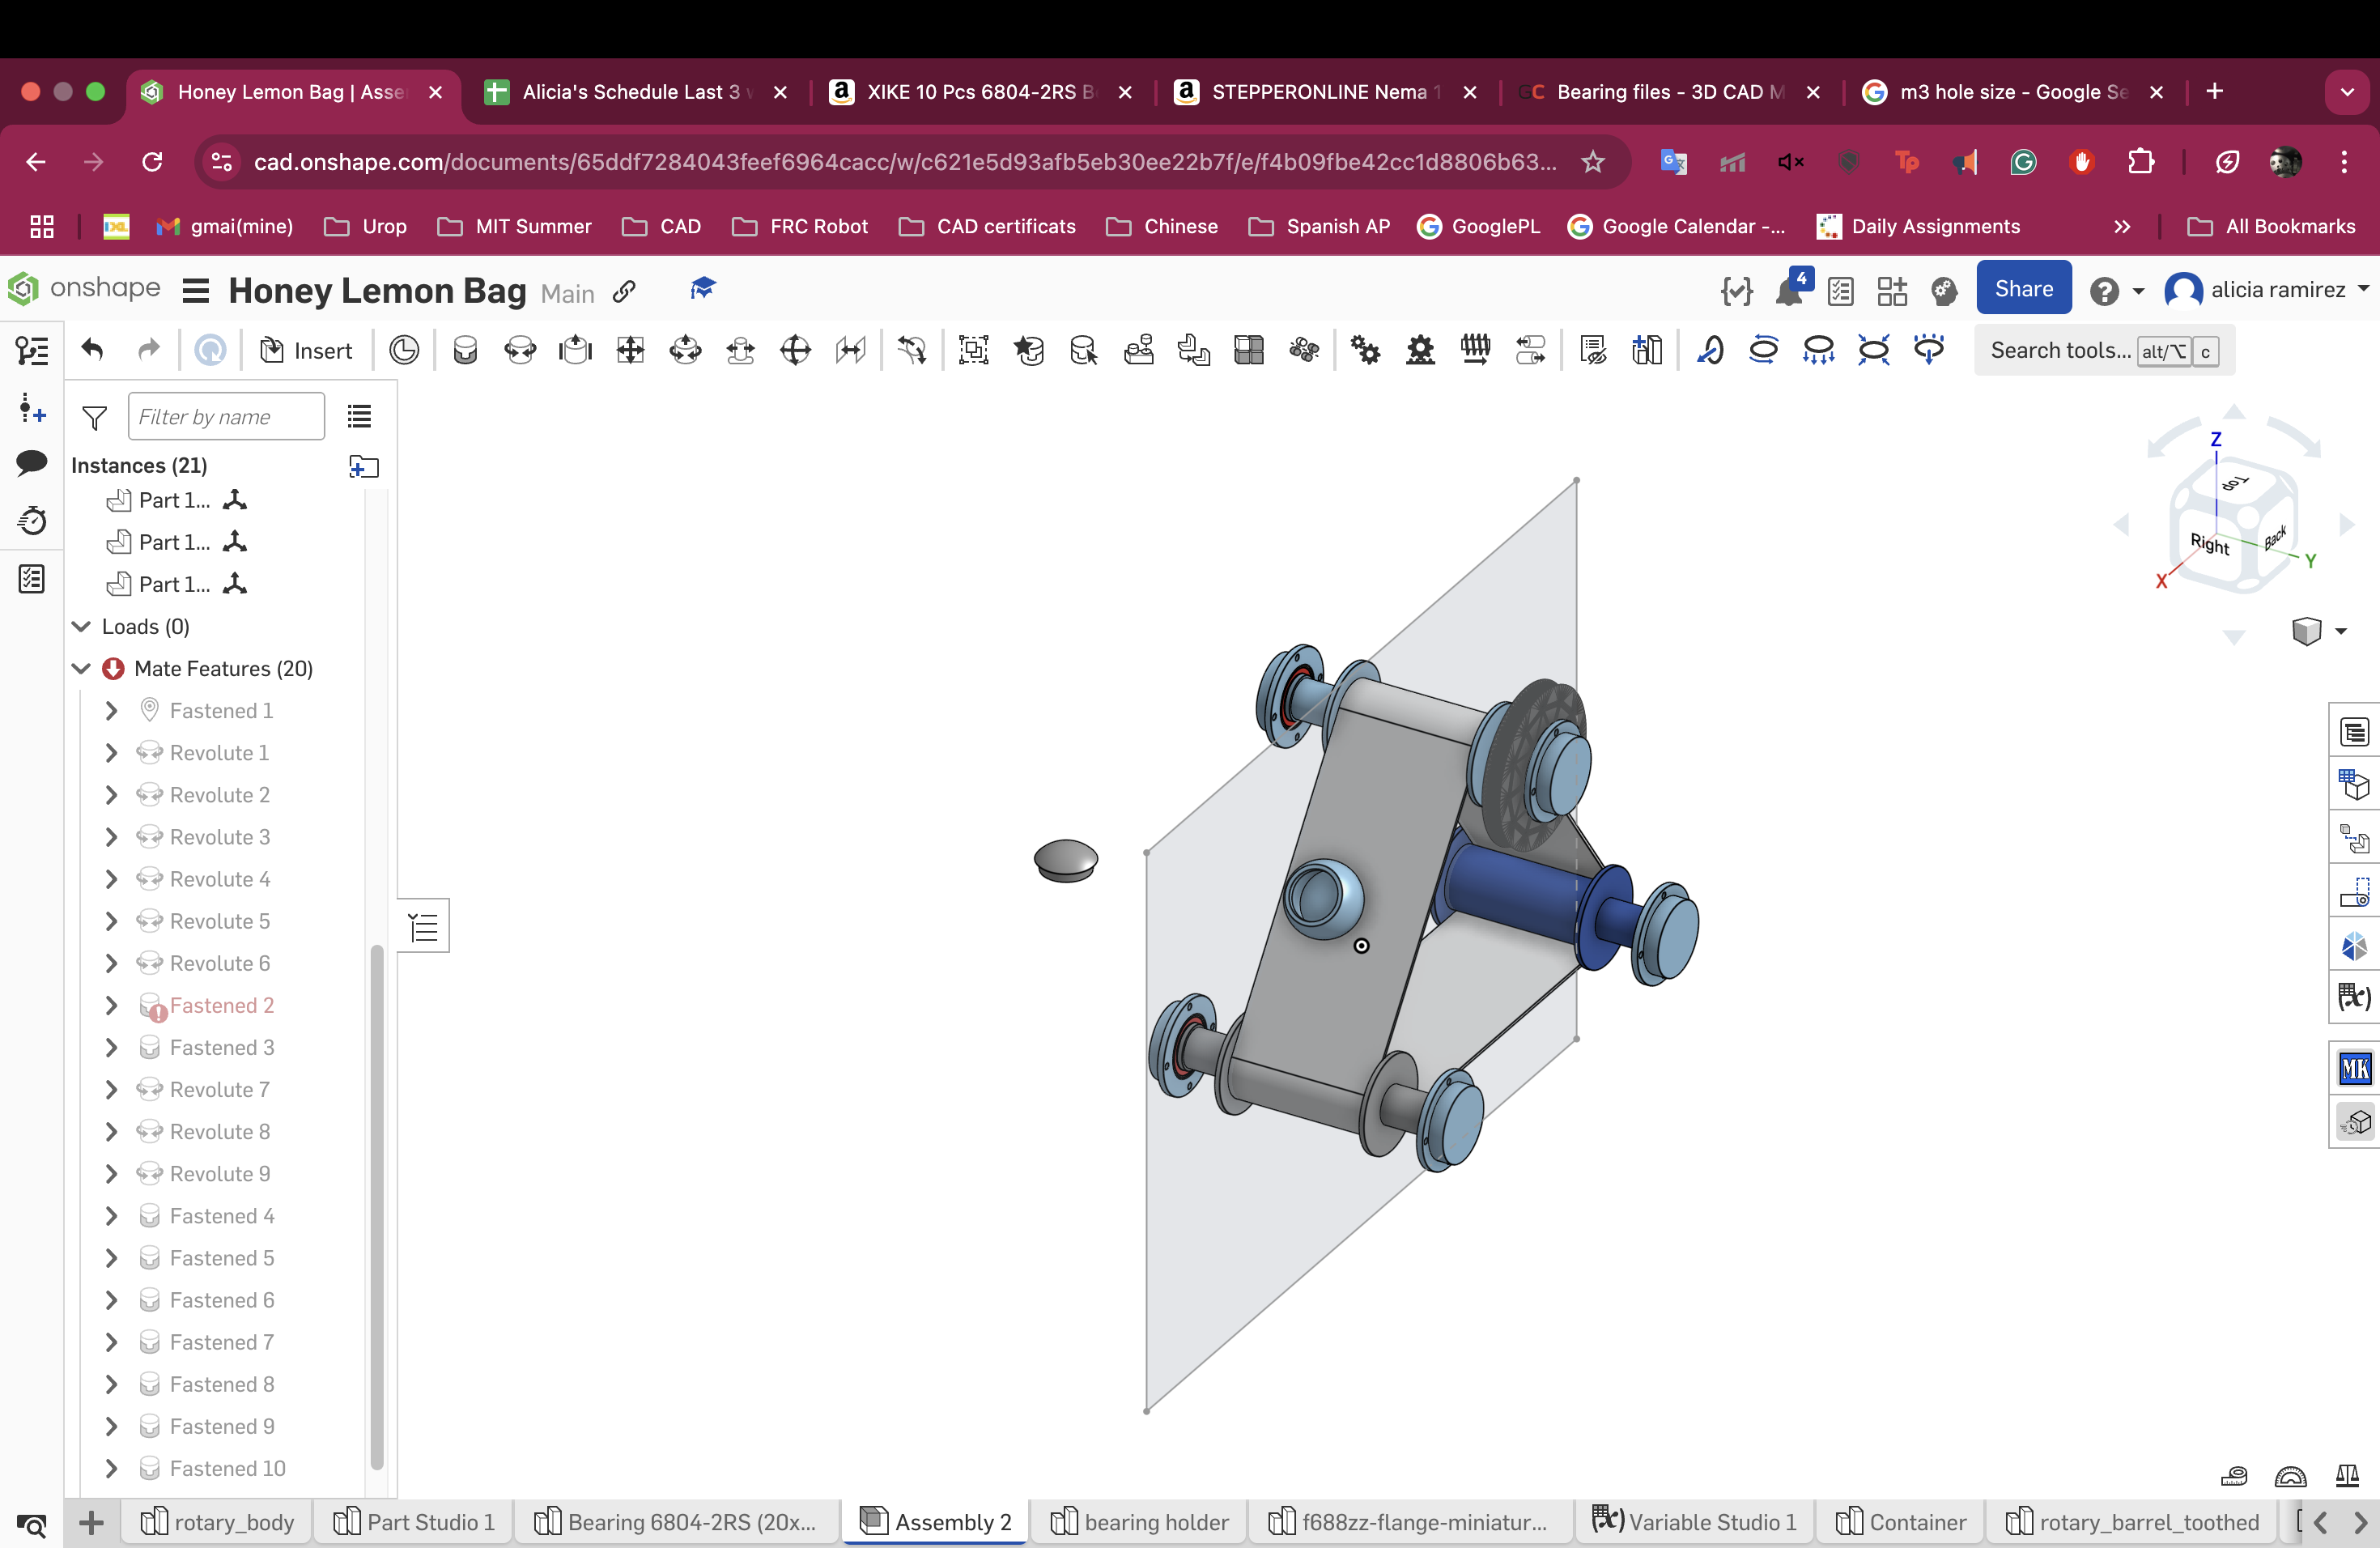Click the filter funnel icon
This screenshot has height=1548, width=2380.
click(95, 417)
